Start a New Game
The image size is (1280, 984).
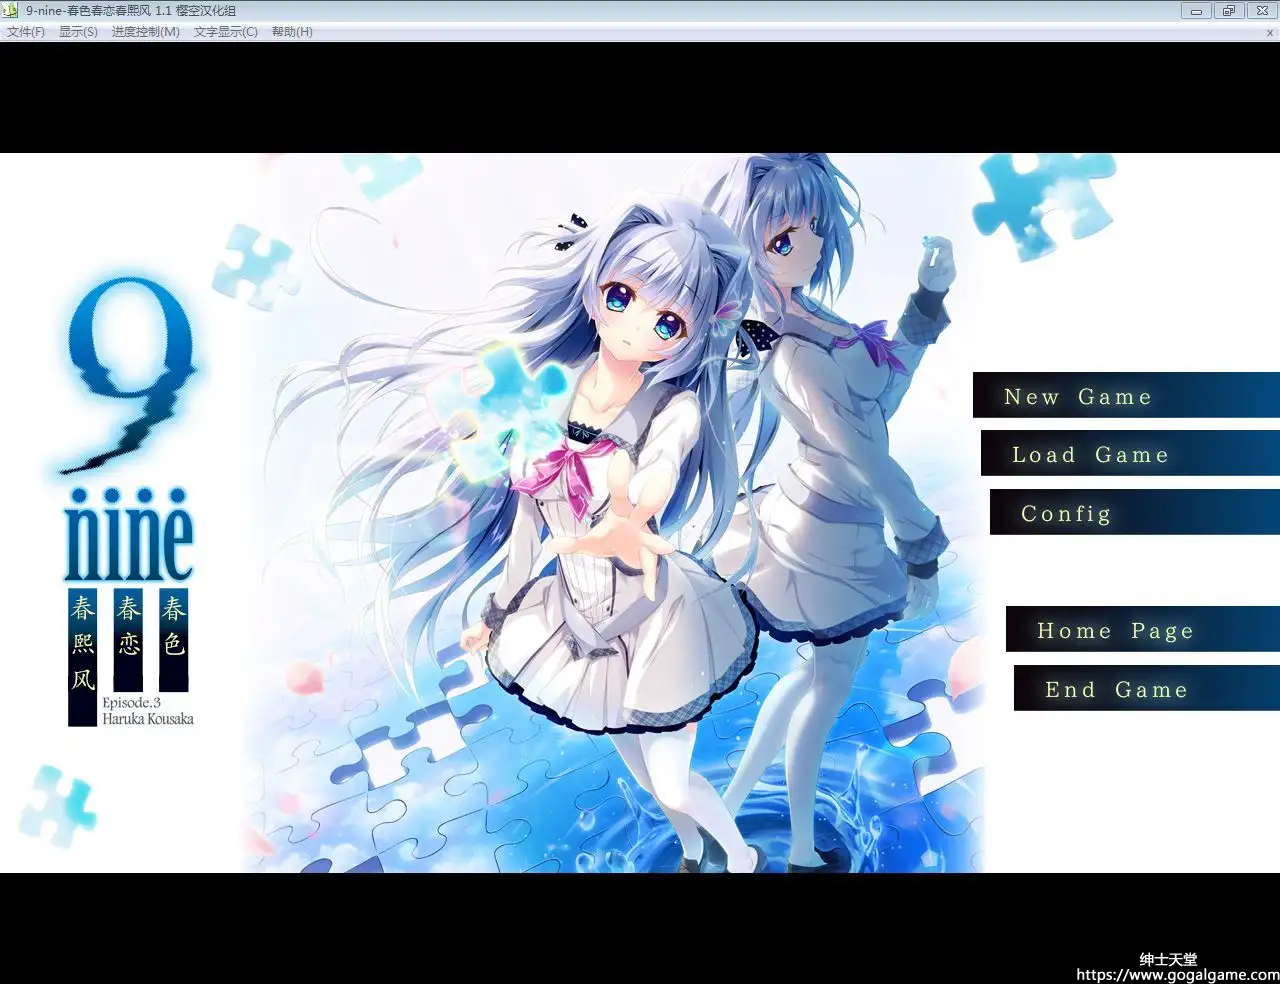[1078, 397]
